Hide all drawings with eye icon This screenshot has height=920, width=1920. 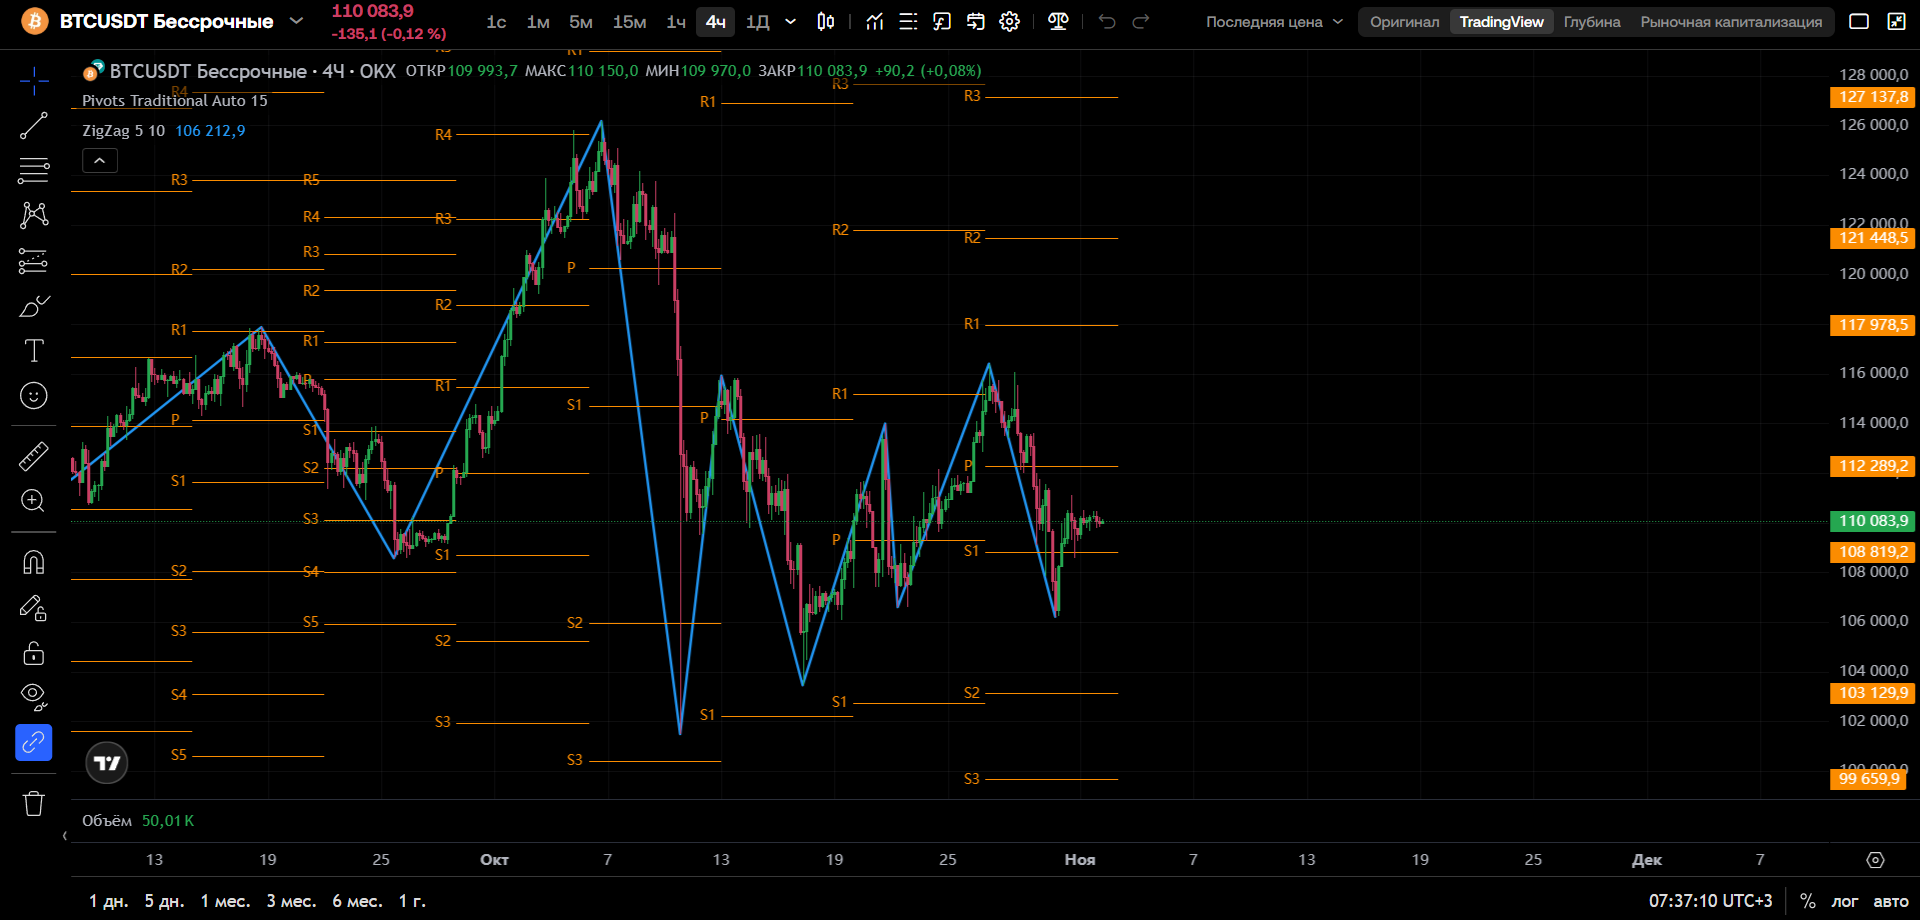(x=33, y=697)
